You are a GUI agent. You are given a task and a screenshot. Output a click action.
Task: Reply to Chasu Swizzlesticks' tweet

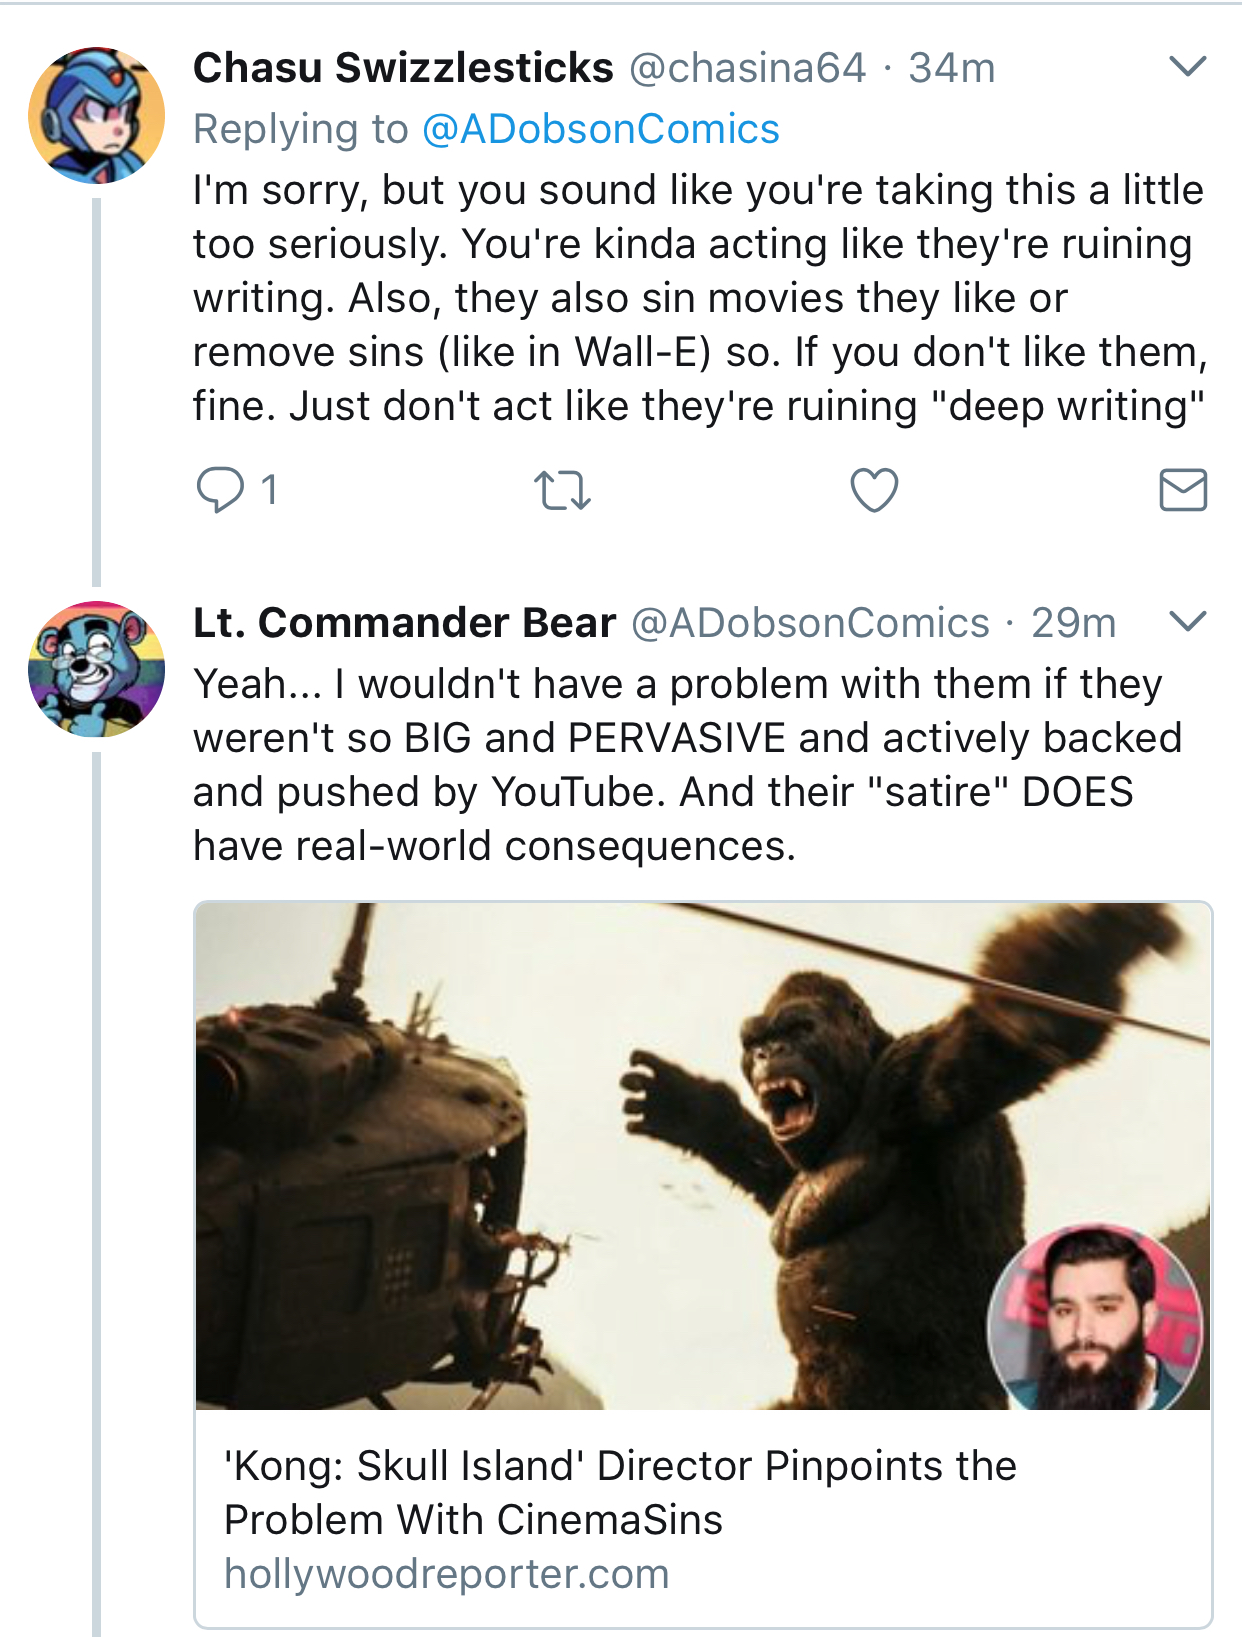(220, 490)
